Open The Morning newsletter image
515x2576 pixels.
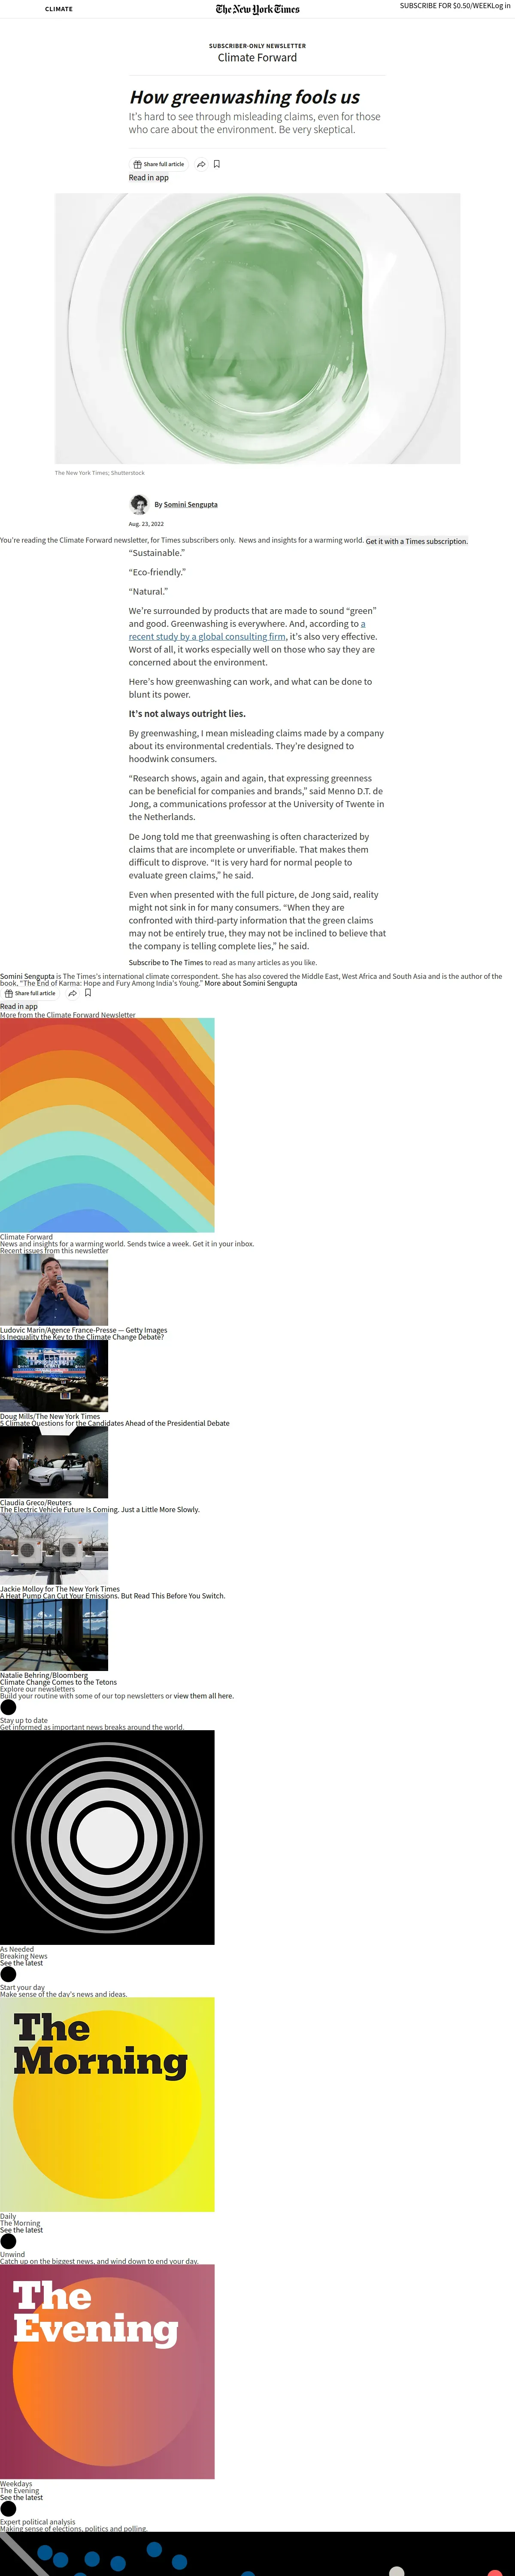[107, 2105]
